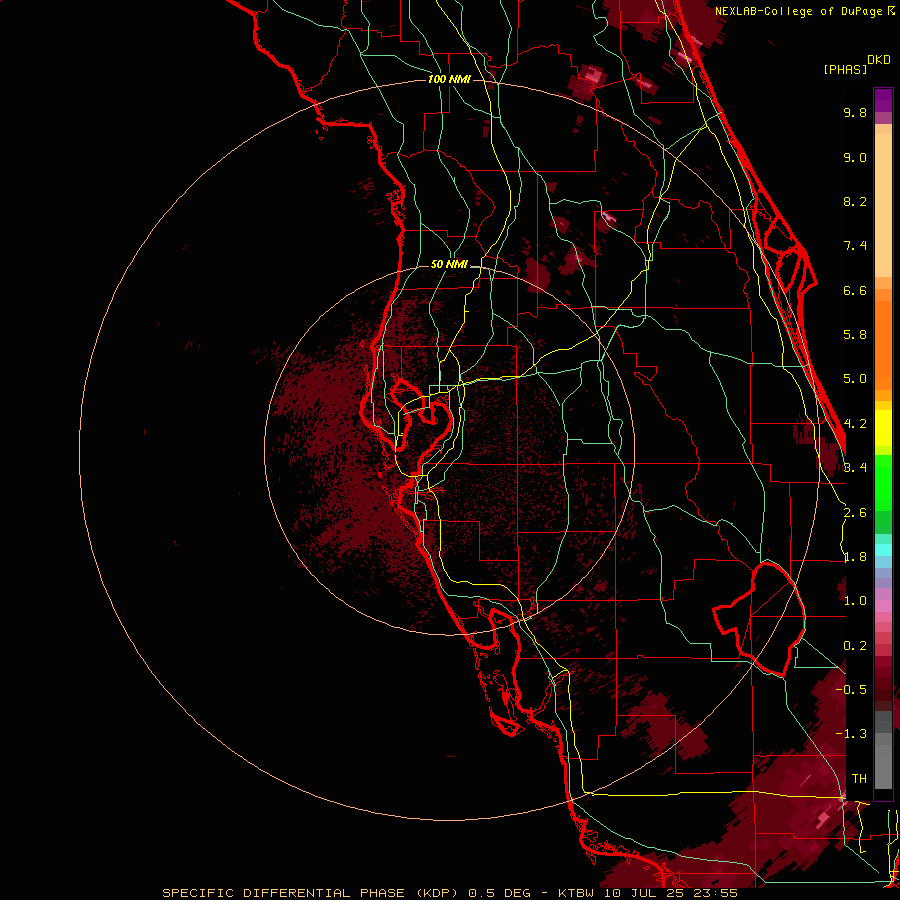
Task: Click the 5.8 colorbar value
Action: point(855,335)
